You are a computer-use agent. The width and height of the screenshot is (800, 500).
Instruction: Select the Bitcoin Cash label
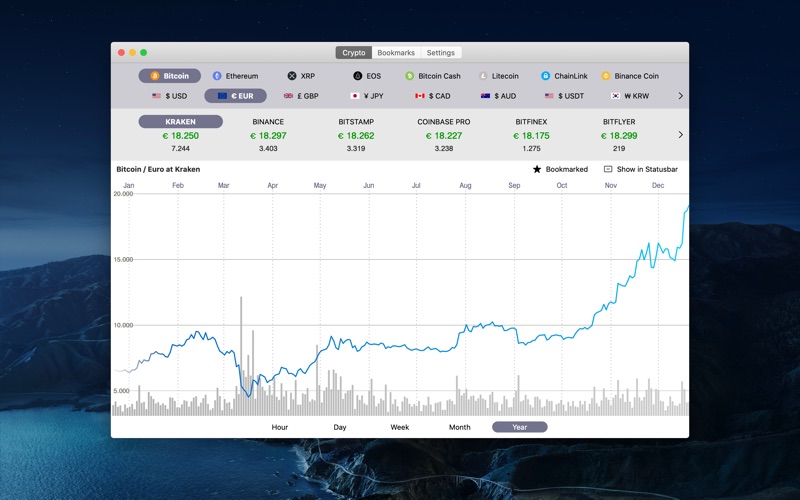[439, 76]
